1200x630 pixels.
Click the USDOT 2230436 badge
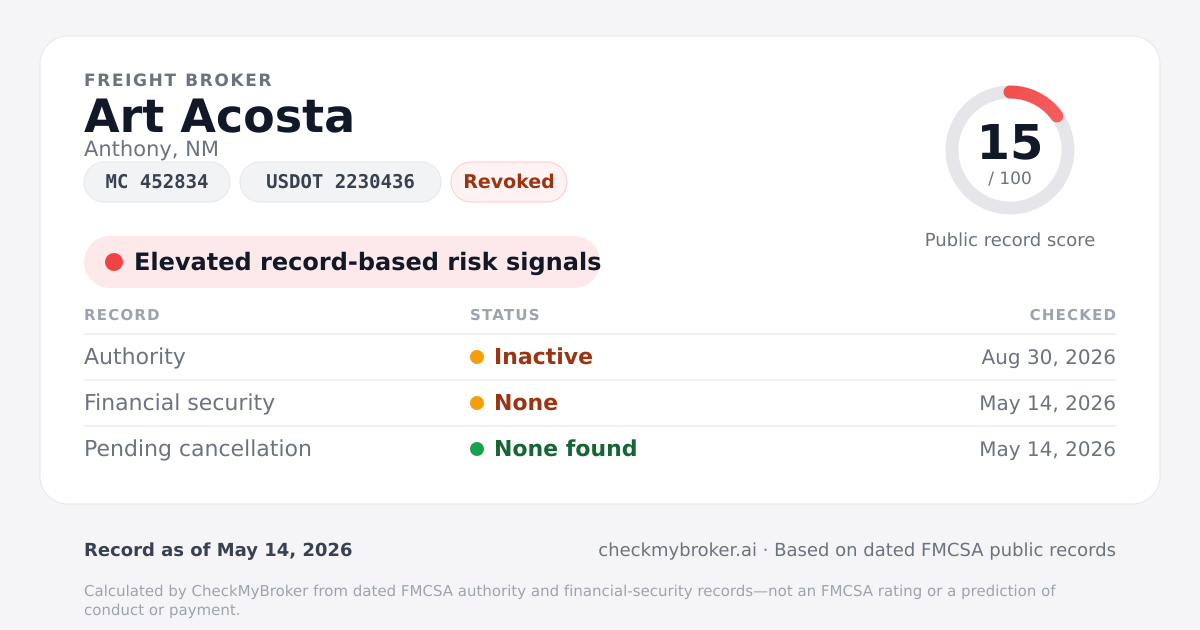point(340,182)
